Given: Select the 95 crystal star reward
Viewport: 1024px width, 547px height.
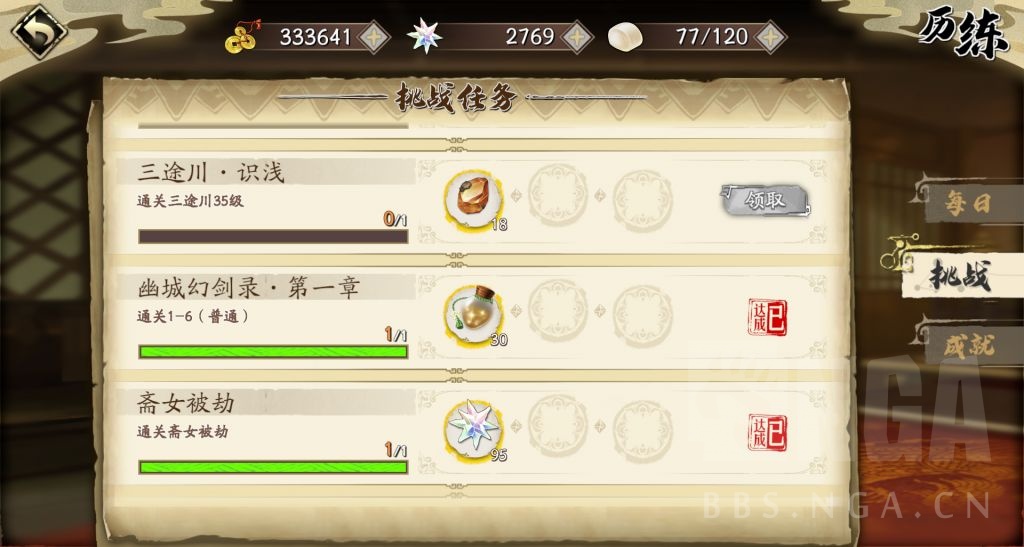Looking at the screenshot, I should point(474,430).
